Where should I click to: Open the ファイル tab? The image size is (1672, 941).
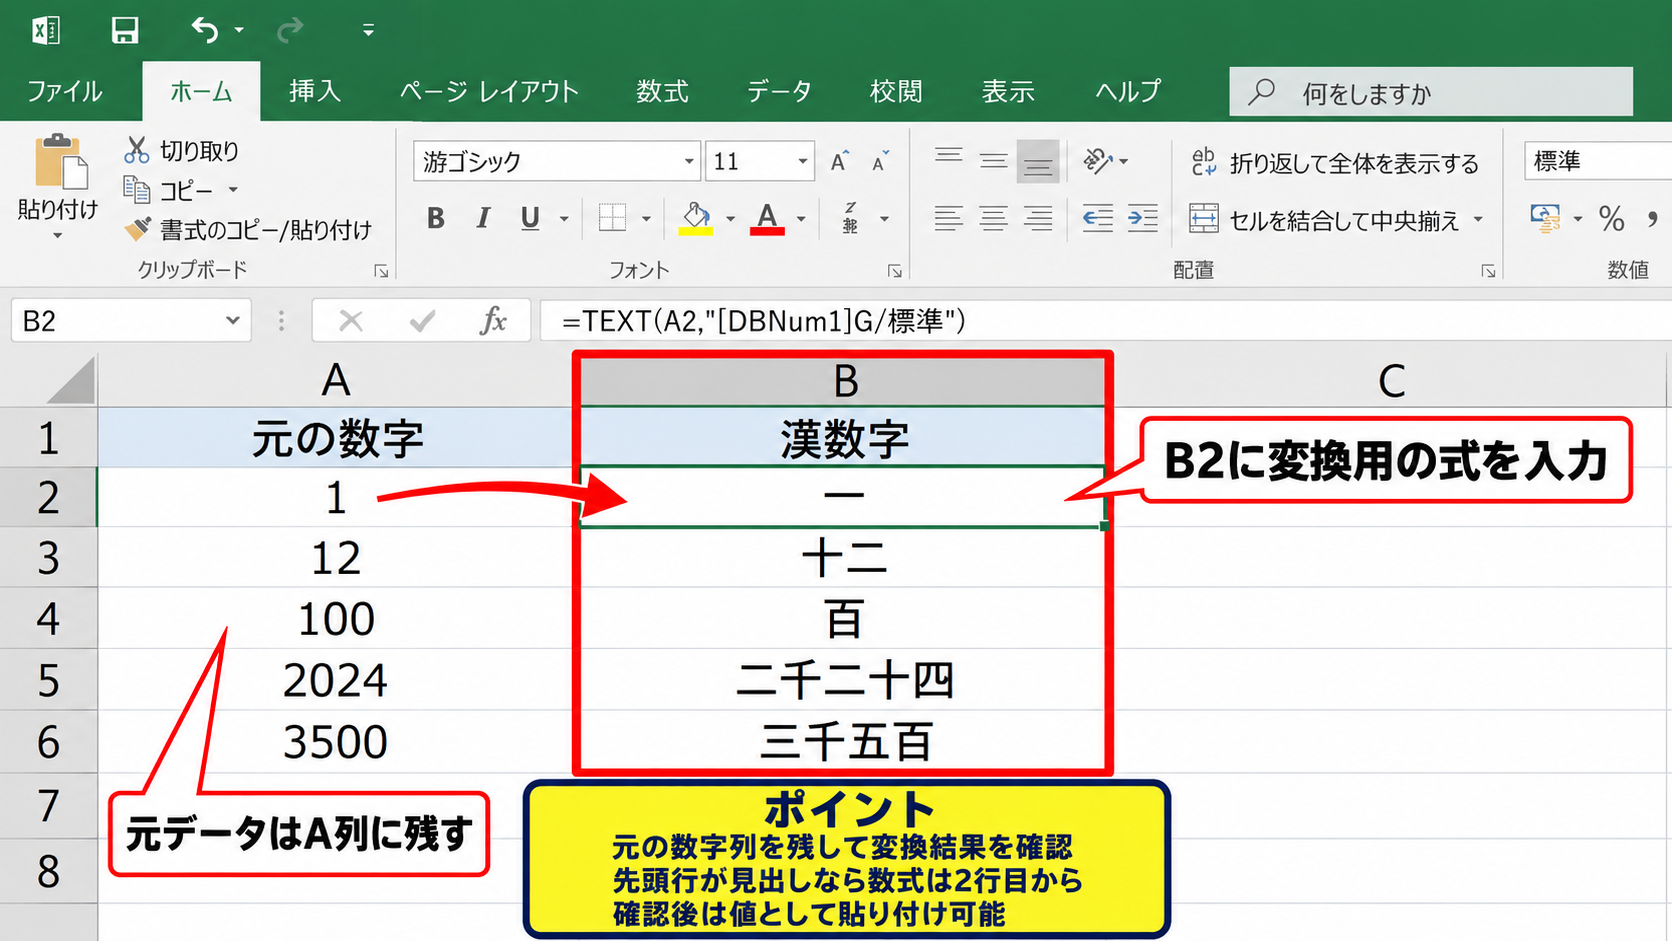[65, 92]
